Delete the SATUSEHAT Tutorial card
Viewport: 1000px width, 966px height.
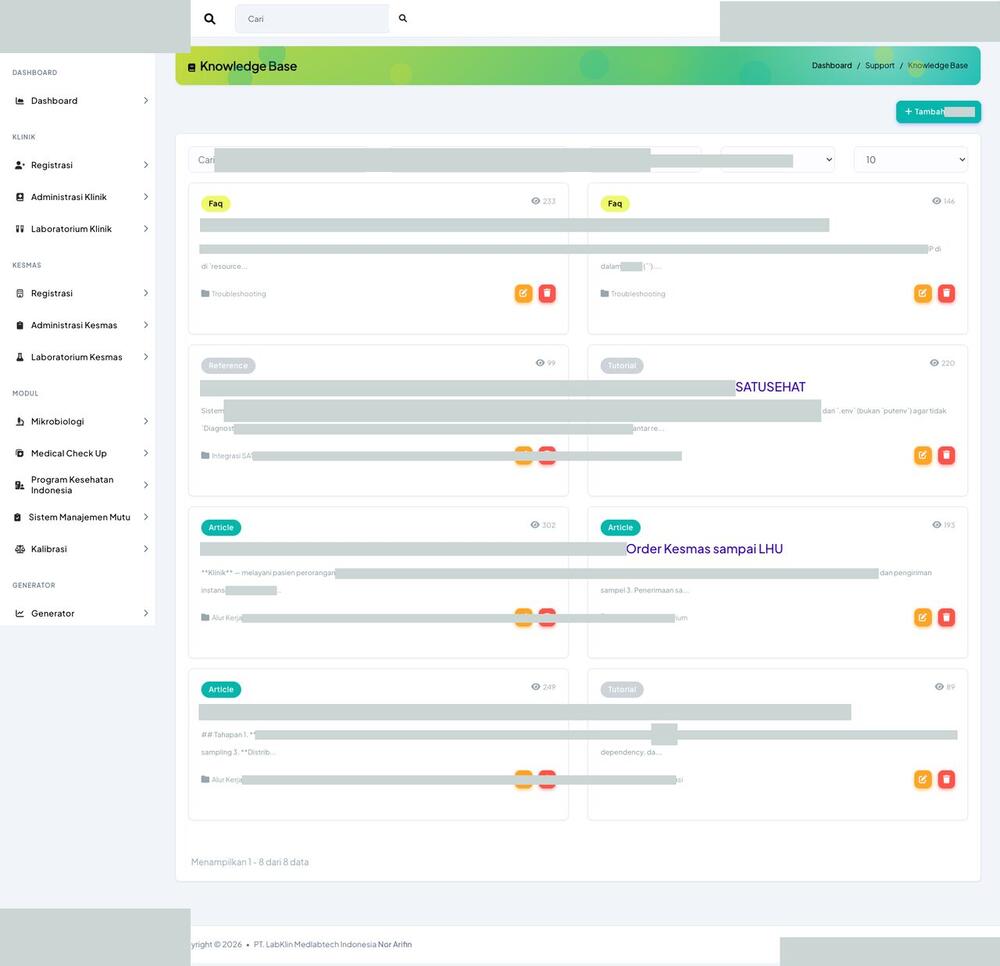(946, 455)
